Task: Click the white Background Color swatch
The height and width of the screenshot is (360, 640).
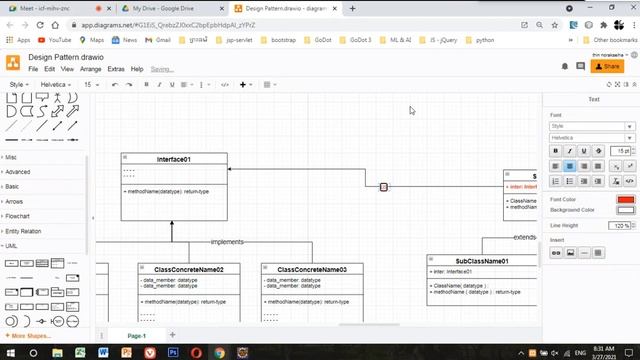Action: coord(626,210)
